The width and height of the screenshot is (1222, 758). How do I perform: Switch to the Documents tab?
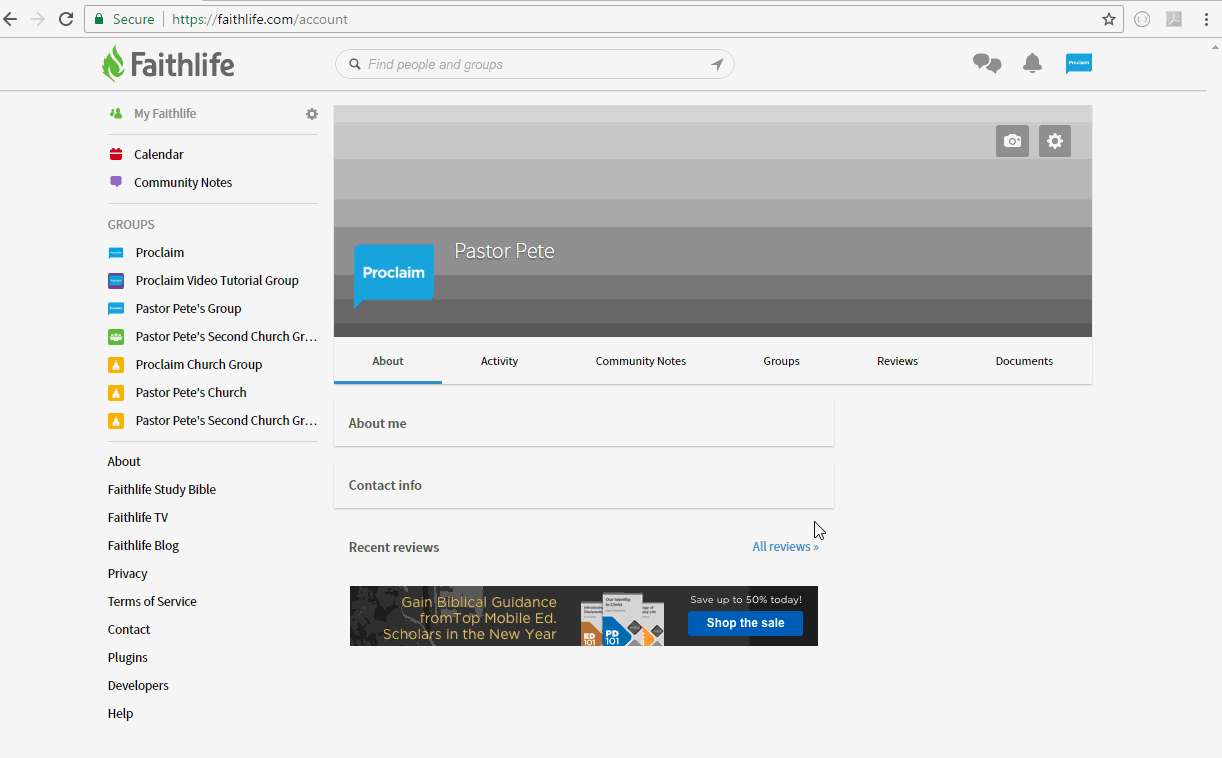point(1024,361)
